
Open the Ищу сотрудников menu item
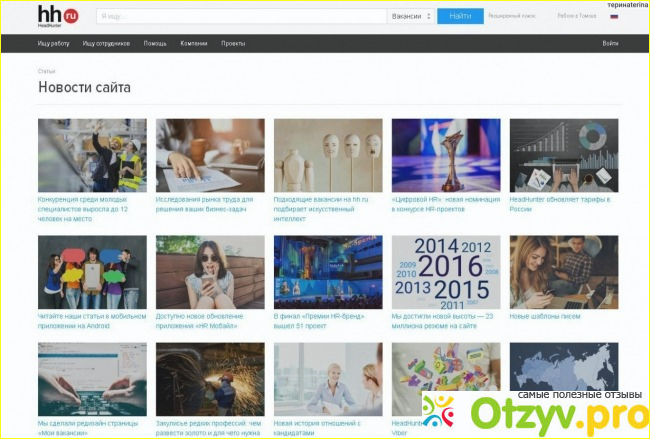[x=106, y=43]
